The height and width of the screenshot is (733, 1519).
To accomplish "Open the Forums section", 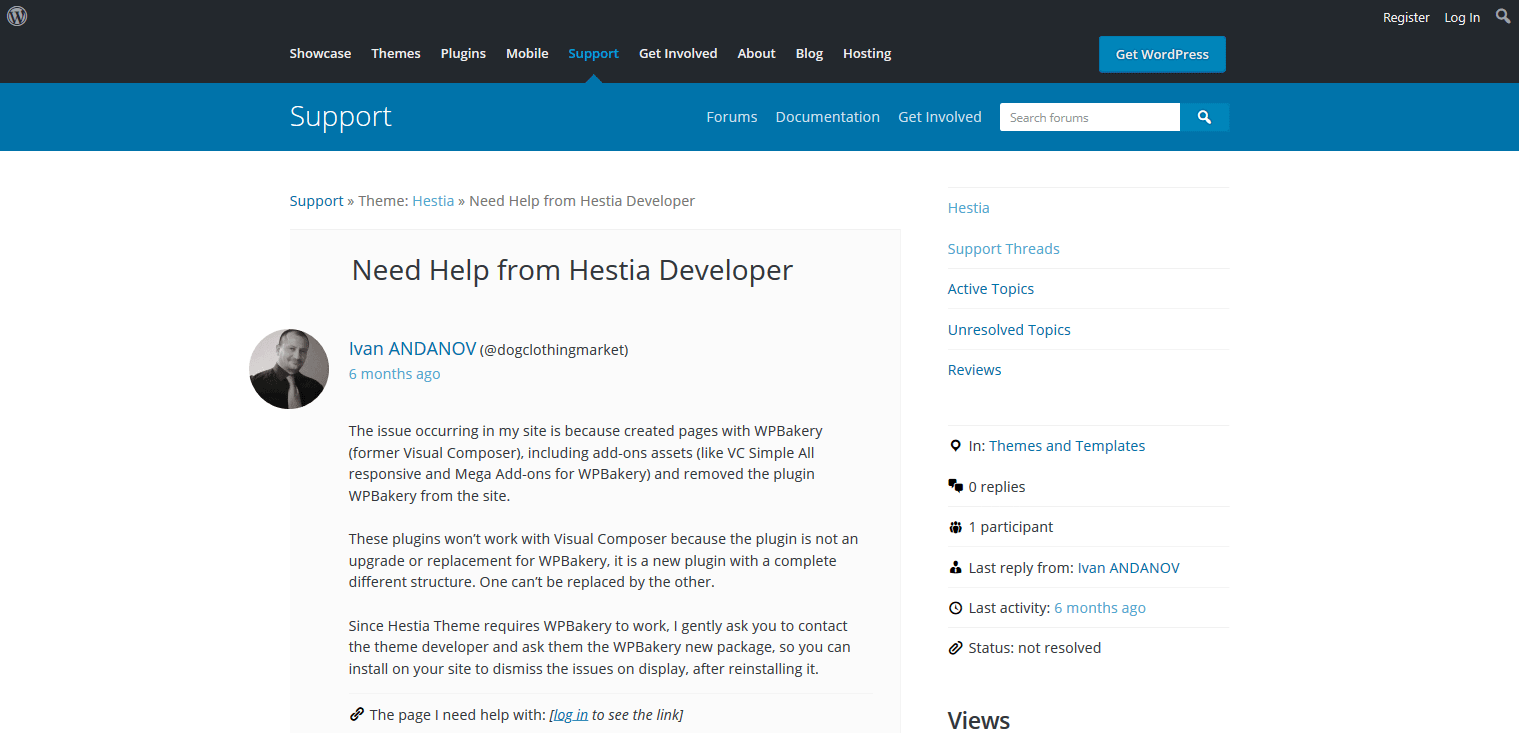I will 731,116.
